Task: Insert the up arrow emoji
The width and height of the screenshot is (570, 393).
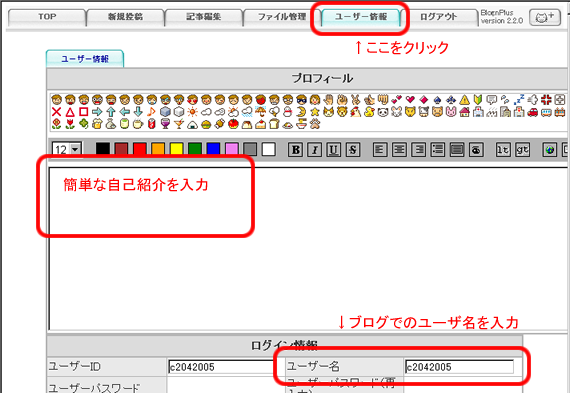Action: click(x=111, y=112)
